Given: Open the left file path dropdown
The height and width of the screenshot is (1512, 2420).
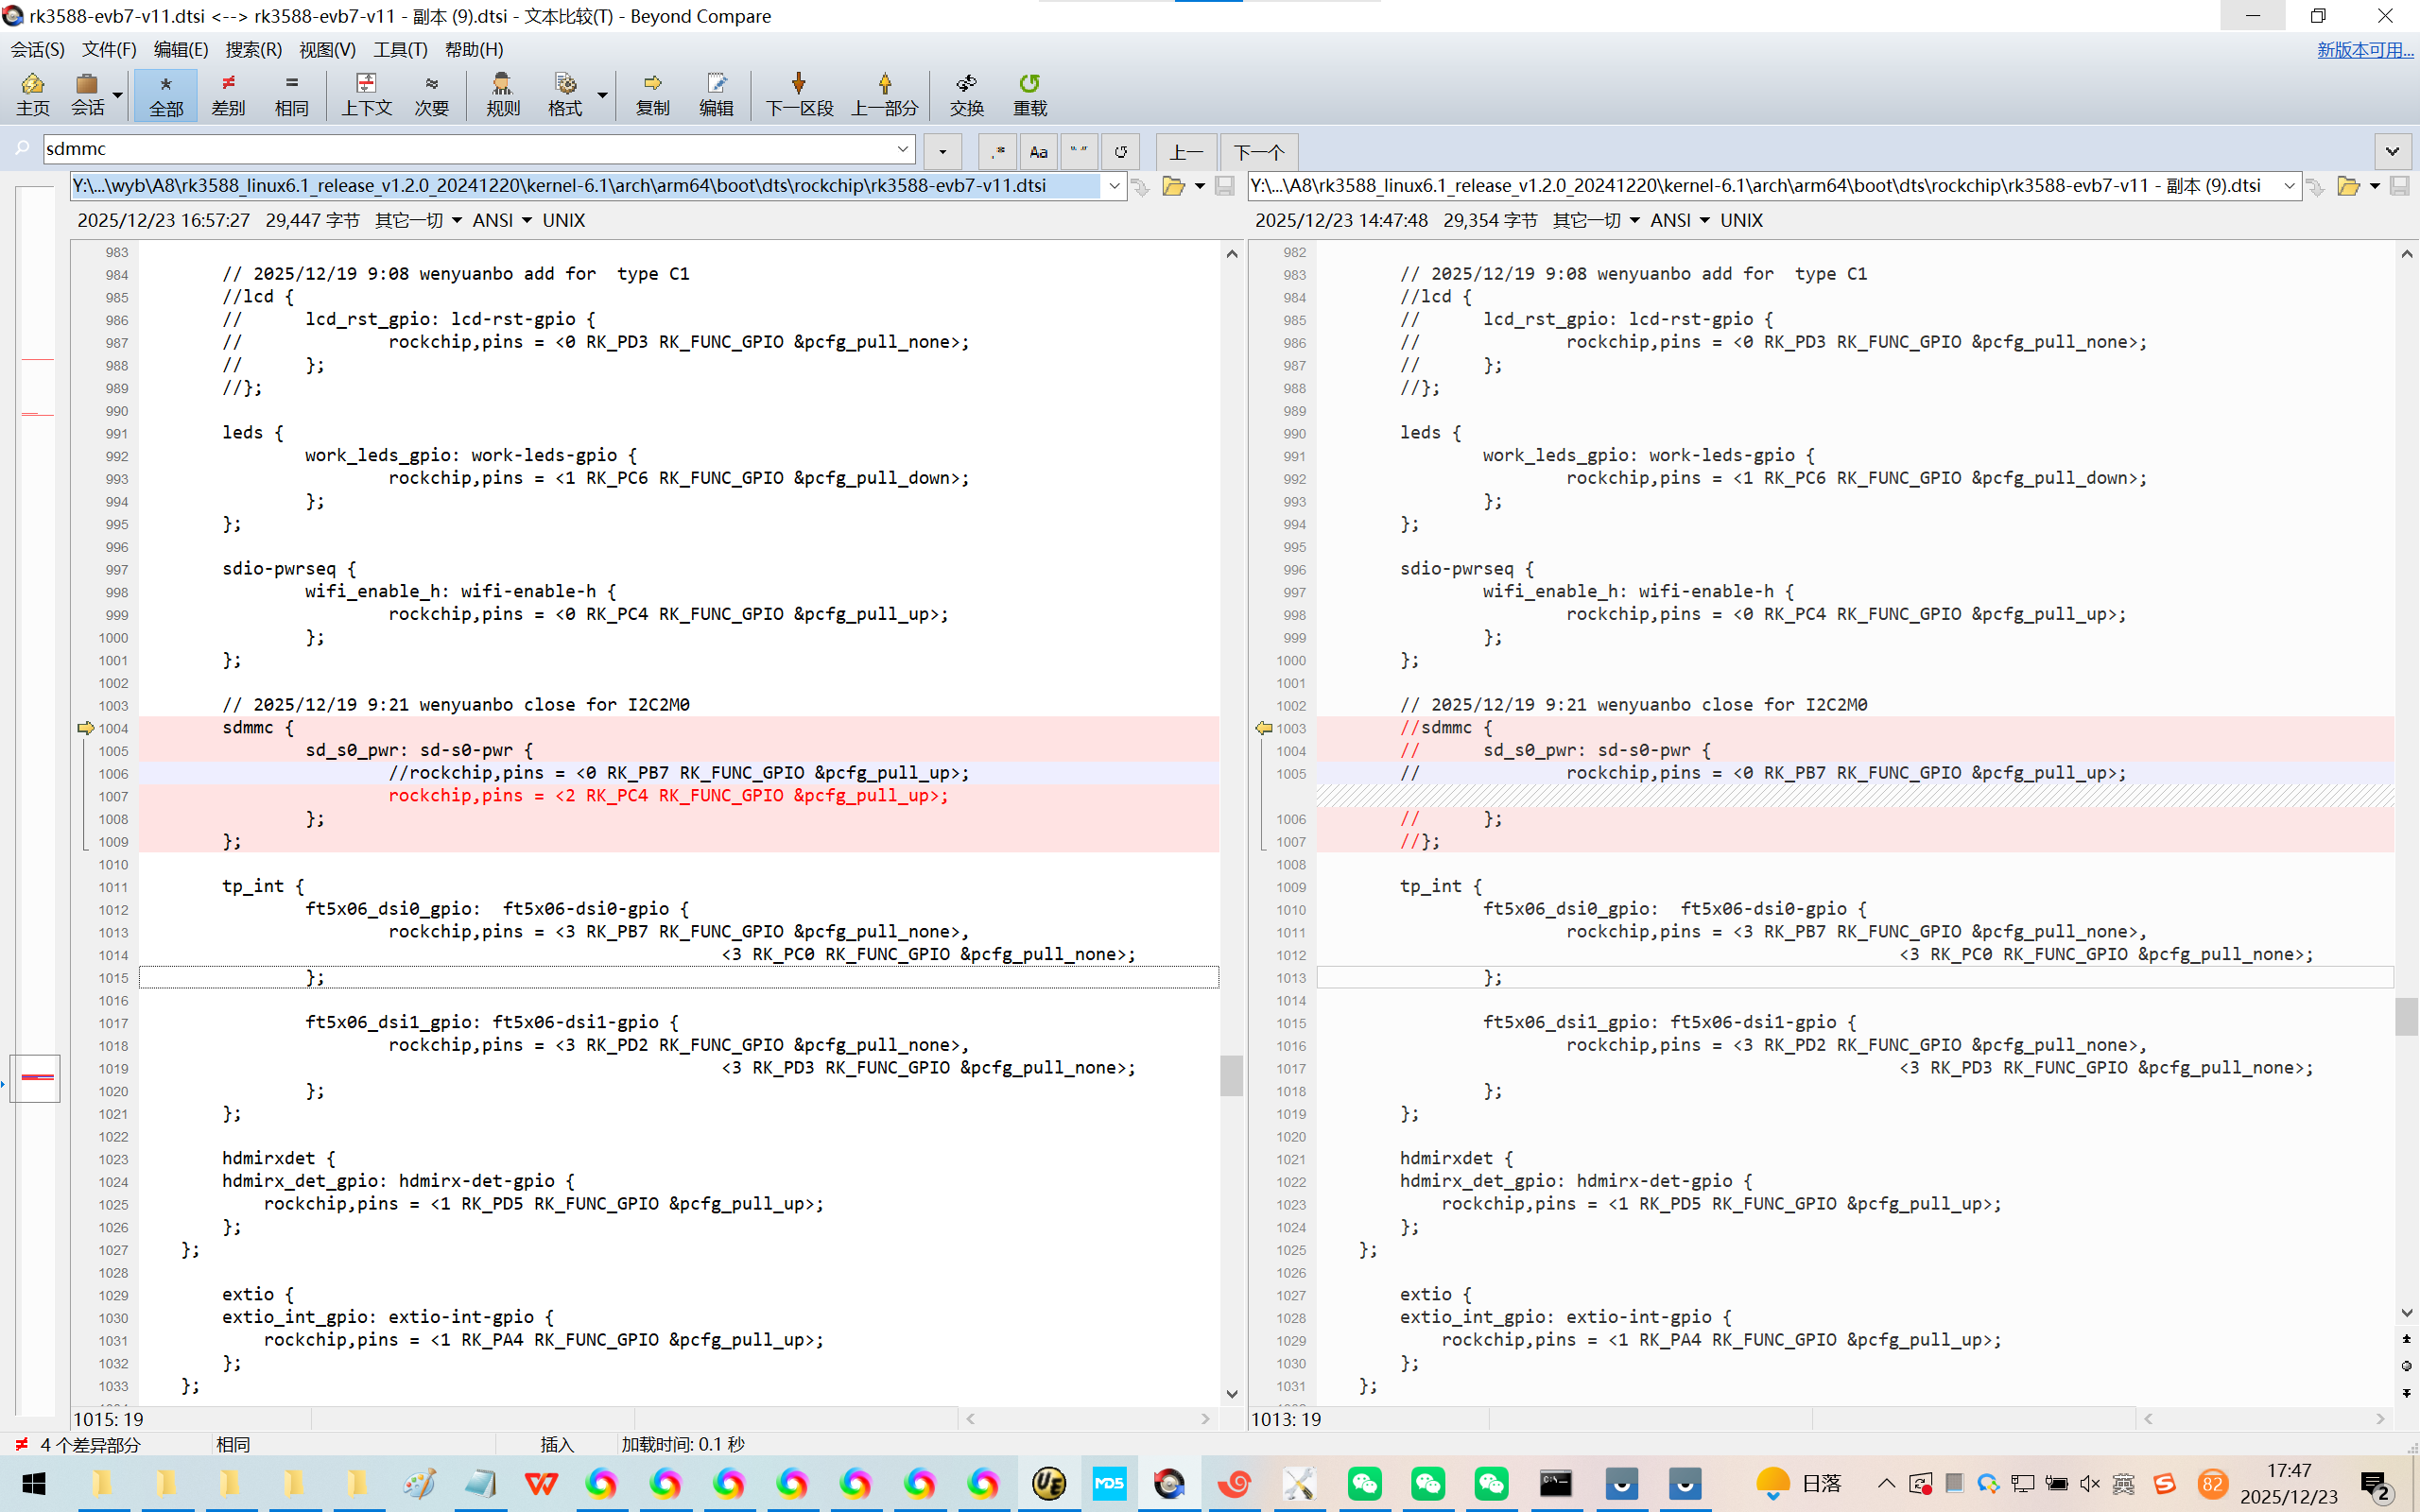Looking at the screenshot, I should 1114,186.
